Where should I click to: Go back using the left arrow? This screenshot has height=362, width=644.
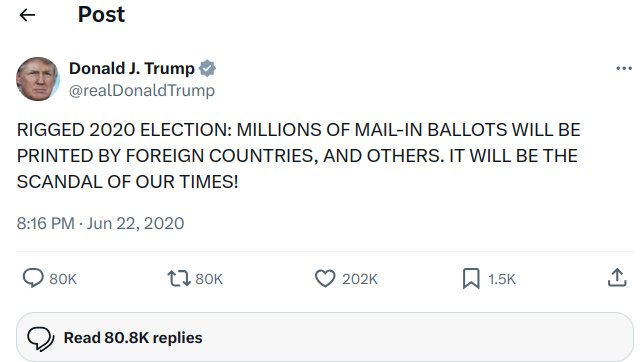(27, 15)
